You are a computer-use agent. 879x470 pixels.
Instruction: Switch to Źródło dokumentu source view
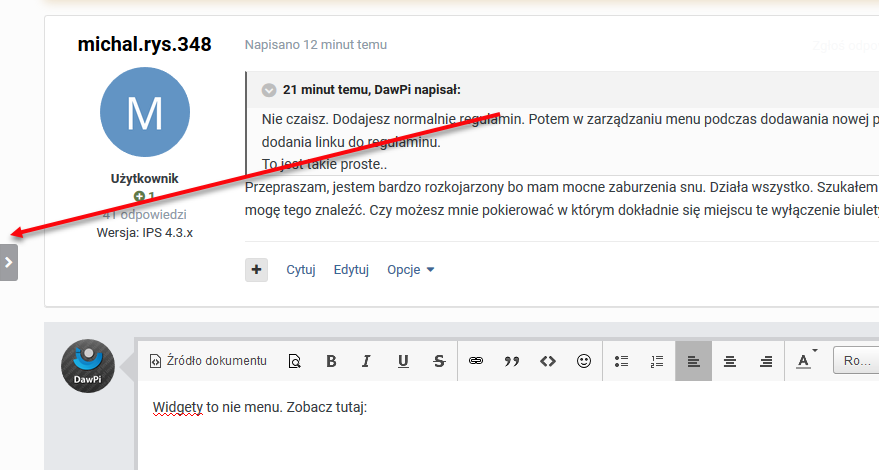click(x=208, y=361)
